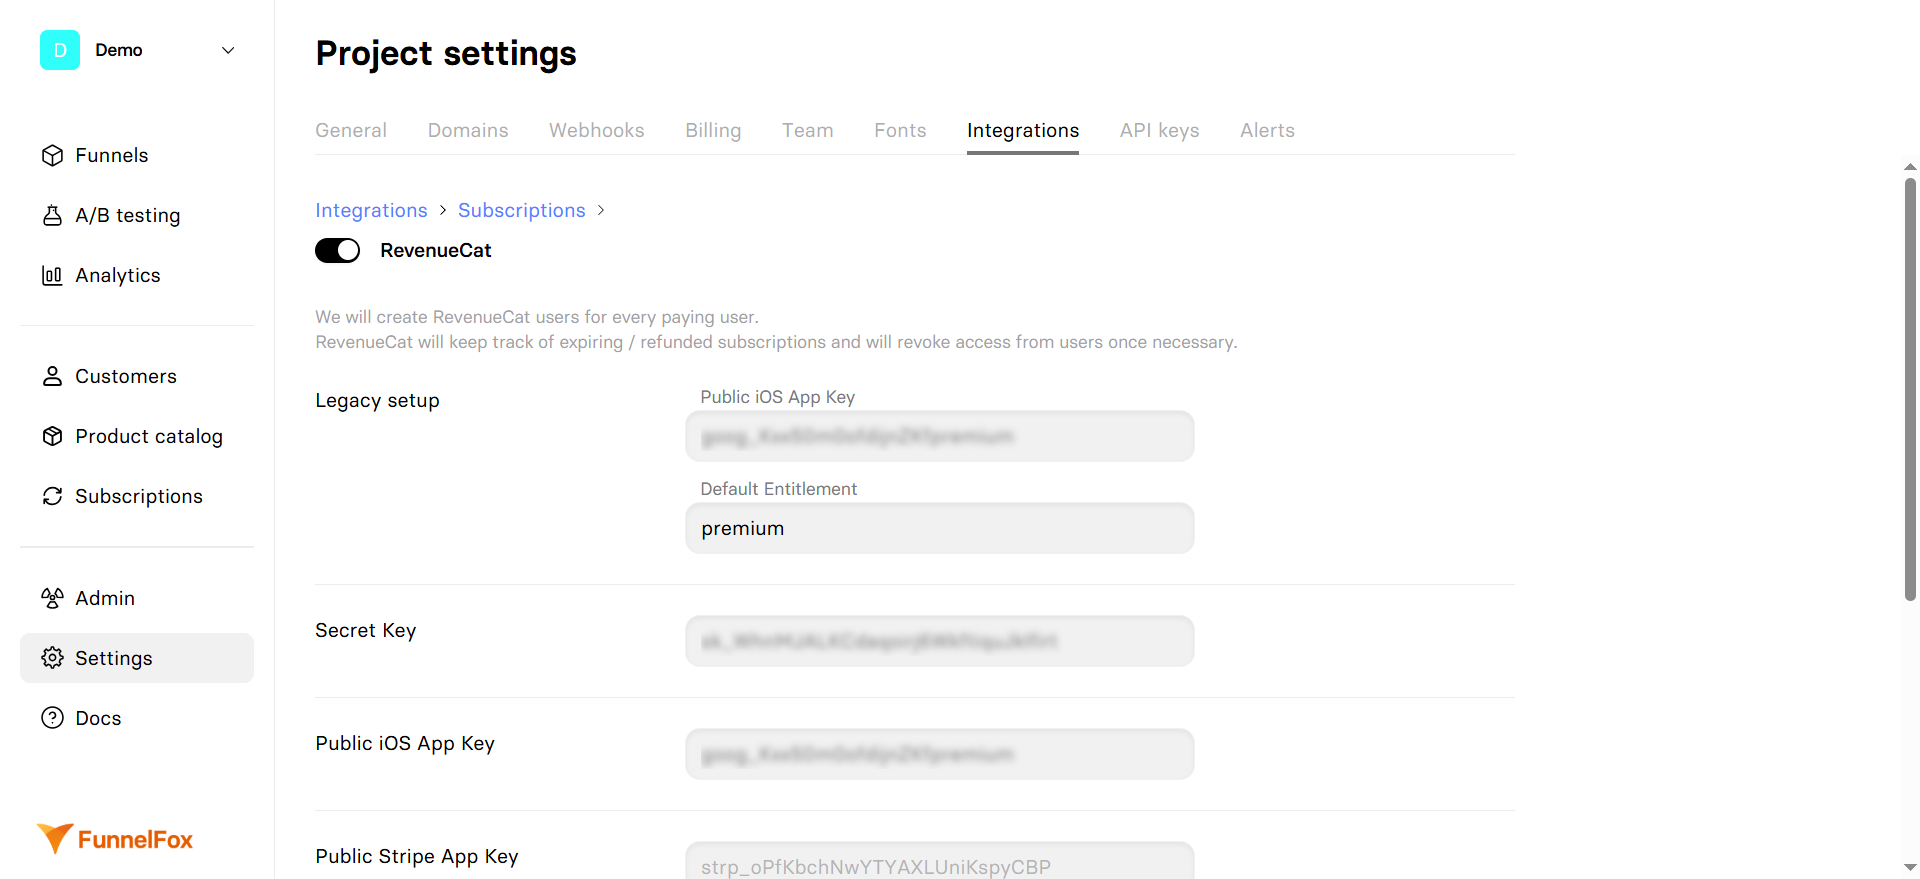Click the Subscriptions breadcrumb link

pyautogui.click(x=522, y=210)
